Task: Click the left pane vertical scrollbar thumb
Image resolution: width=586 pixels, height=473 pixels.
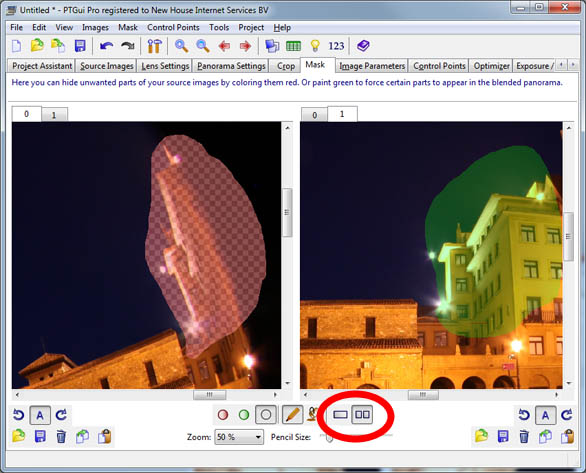Action: click(x=287, y=212)
